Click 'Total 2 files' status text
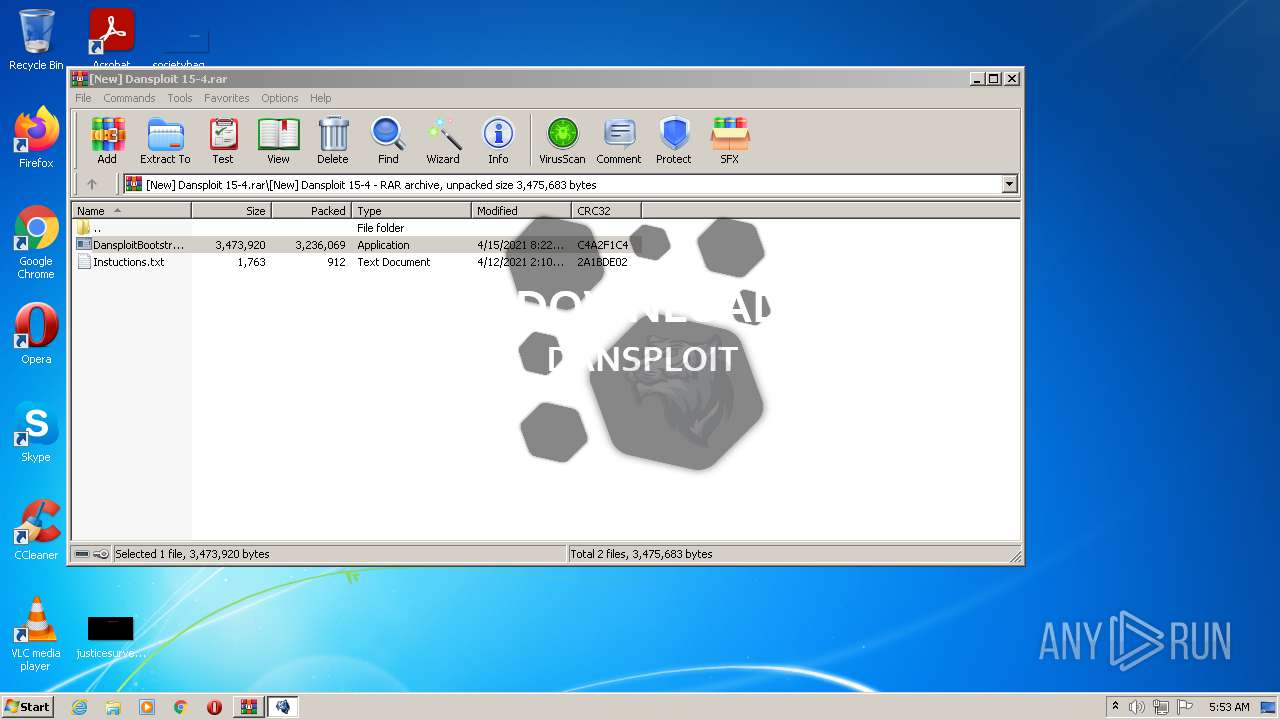1280x720 pixels. pos(641,554)
